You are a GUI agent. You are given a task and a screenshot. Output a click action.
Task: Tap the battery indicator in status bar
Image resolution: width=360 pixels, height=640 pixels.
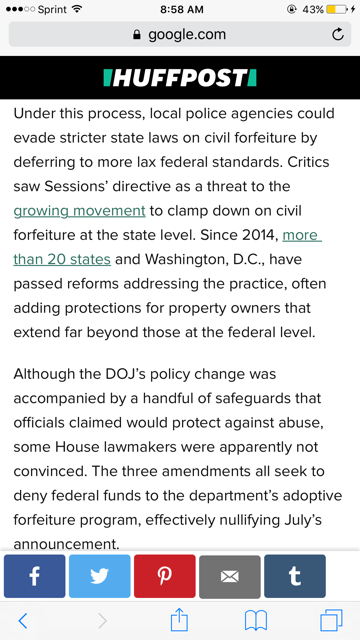pos(337,9)
